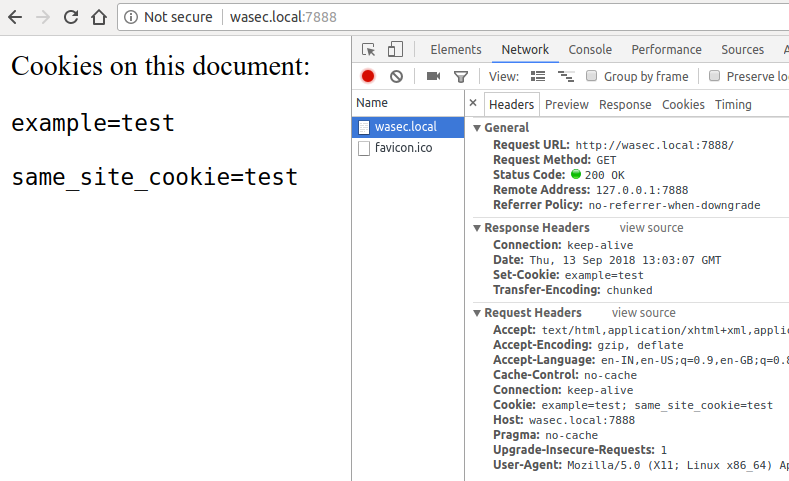The width and height of the screenshot is (789, 481).
Task: Collapse the Response Headers section
Action: [x=477, y=228]
